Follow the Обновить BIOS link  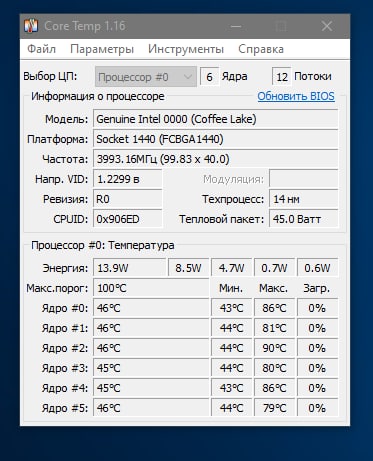tap(296, 96)
